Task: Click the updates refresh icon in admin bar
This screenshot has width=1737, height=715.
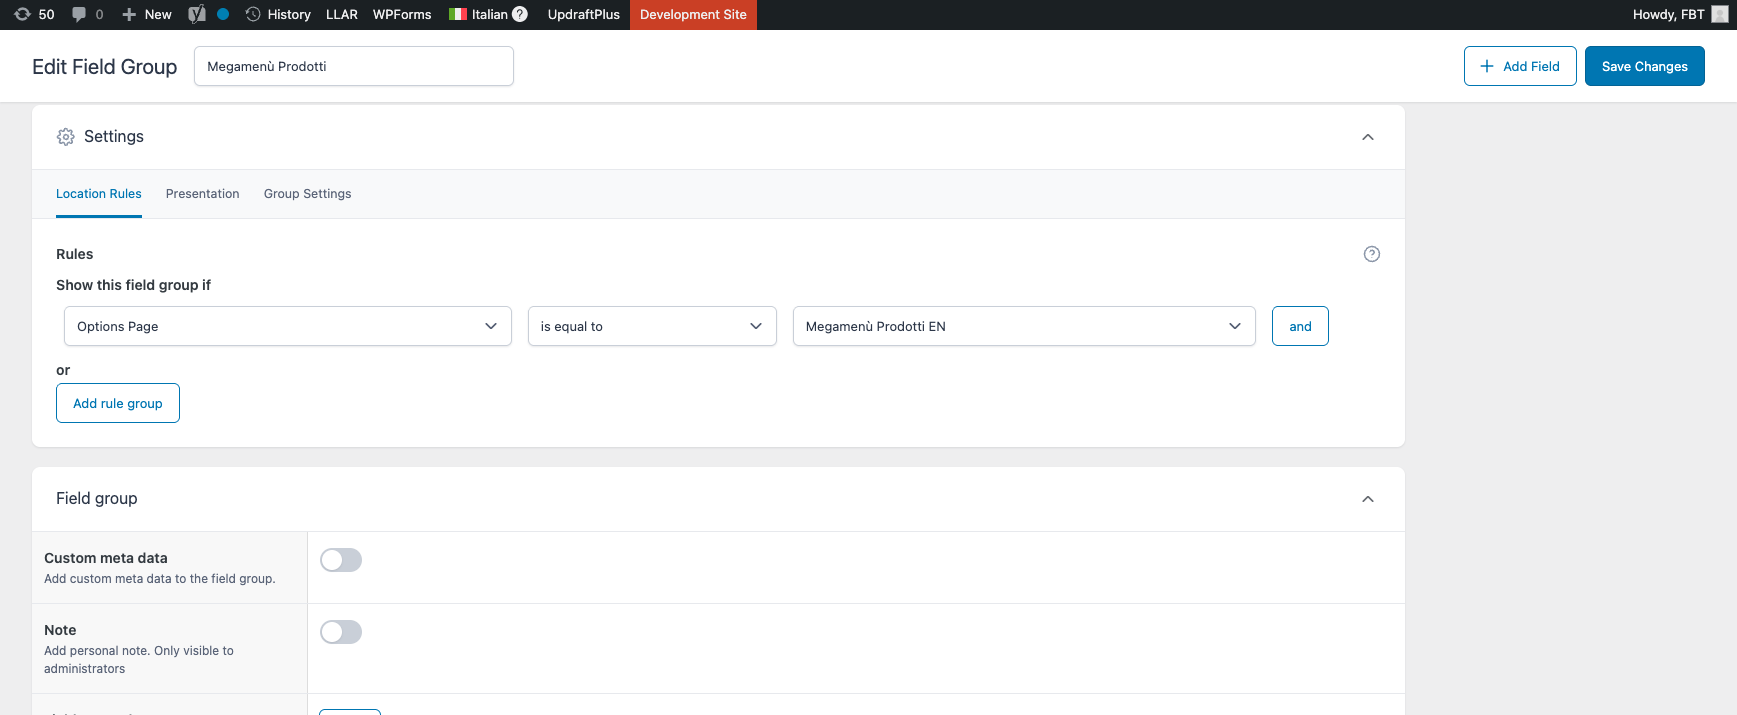Action: click(22, 14)
